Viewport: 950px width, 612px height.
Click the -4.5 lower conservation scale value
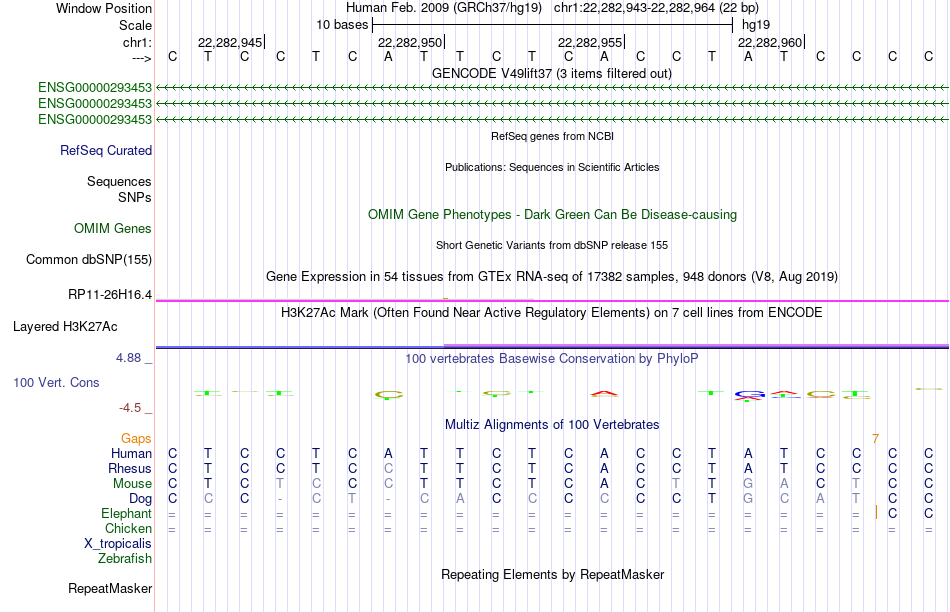click(x=130, y=408)
